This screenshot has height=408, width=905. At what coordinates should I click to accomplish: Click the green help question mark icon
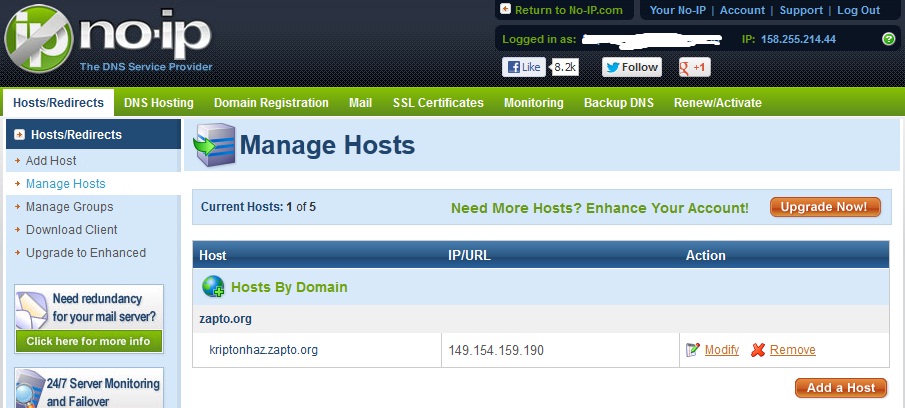click(888, 40)
